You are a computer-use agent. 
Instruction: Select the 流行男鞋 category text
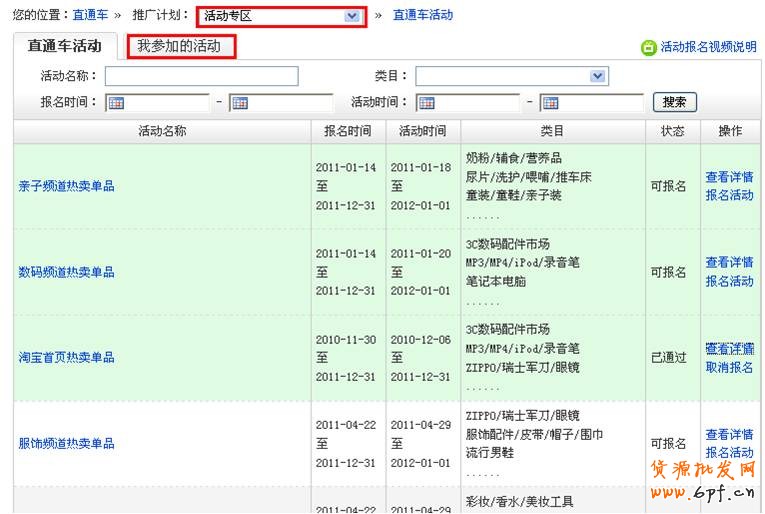490,453
